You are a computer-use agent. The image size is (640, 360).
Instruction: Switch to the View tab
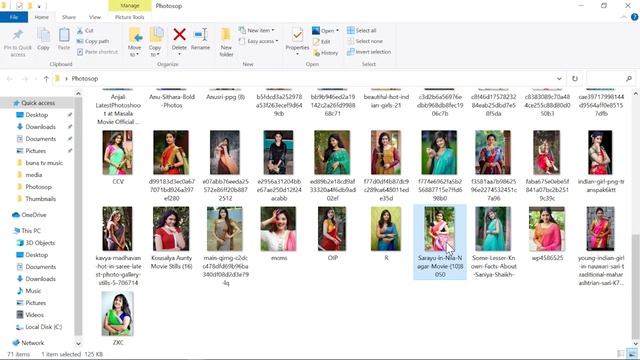click(x=95, y=17)
